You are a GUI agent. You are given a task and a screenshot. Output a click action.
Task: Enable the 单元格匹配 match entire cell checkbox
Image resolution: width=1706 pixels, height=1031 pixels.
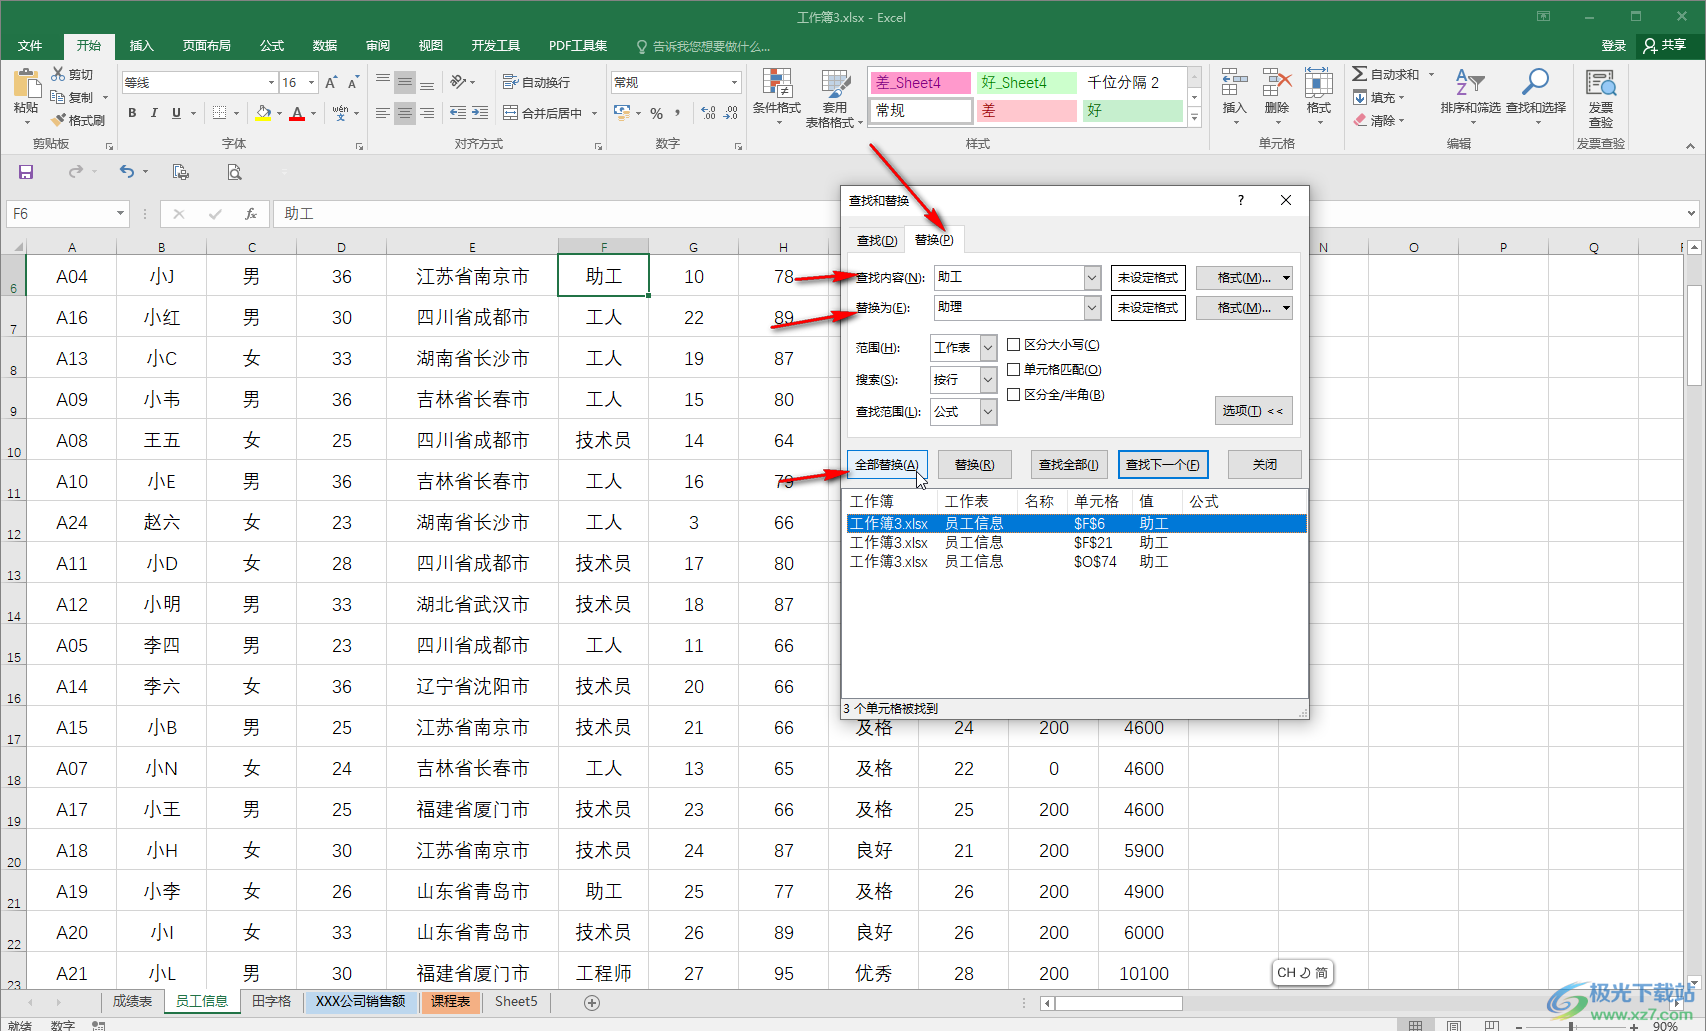pos(1013,370)
